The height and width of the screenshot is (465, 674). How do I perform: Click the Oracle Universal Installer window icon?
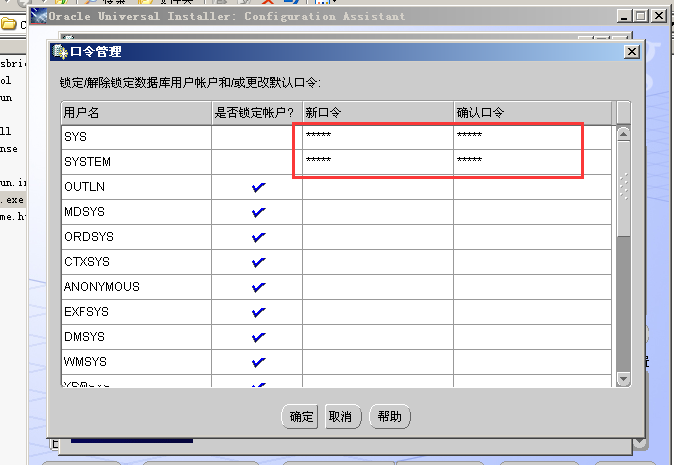tap(39, 16)
